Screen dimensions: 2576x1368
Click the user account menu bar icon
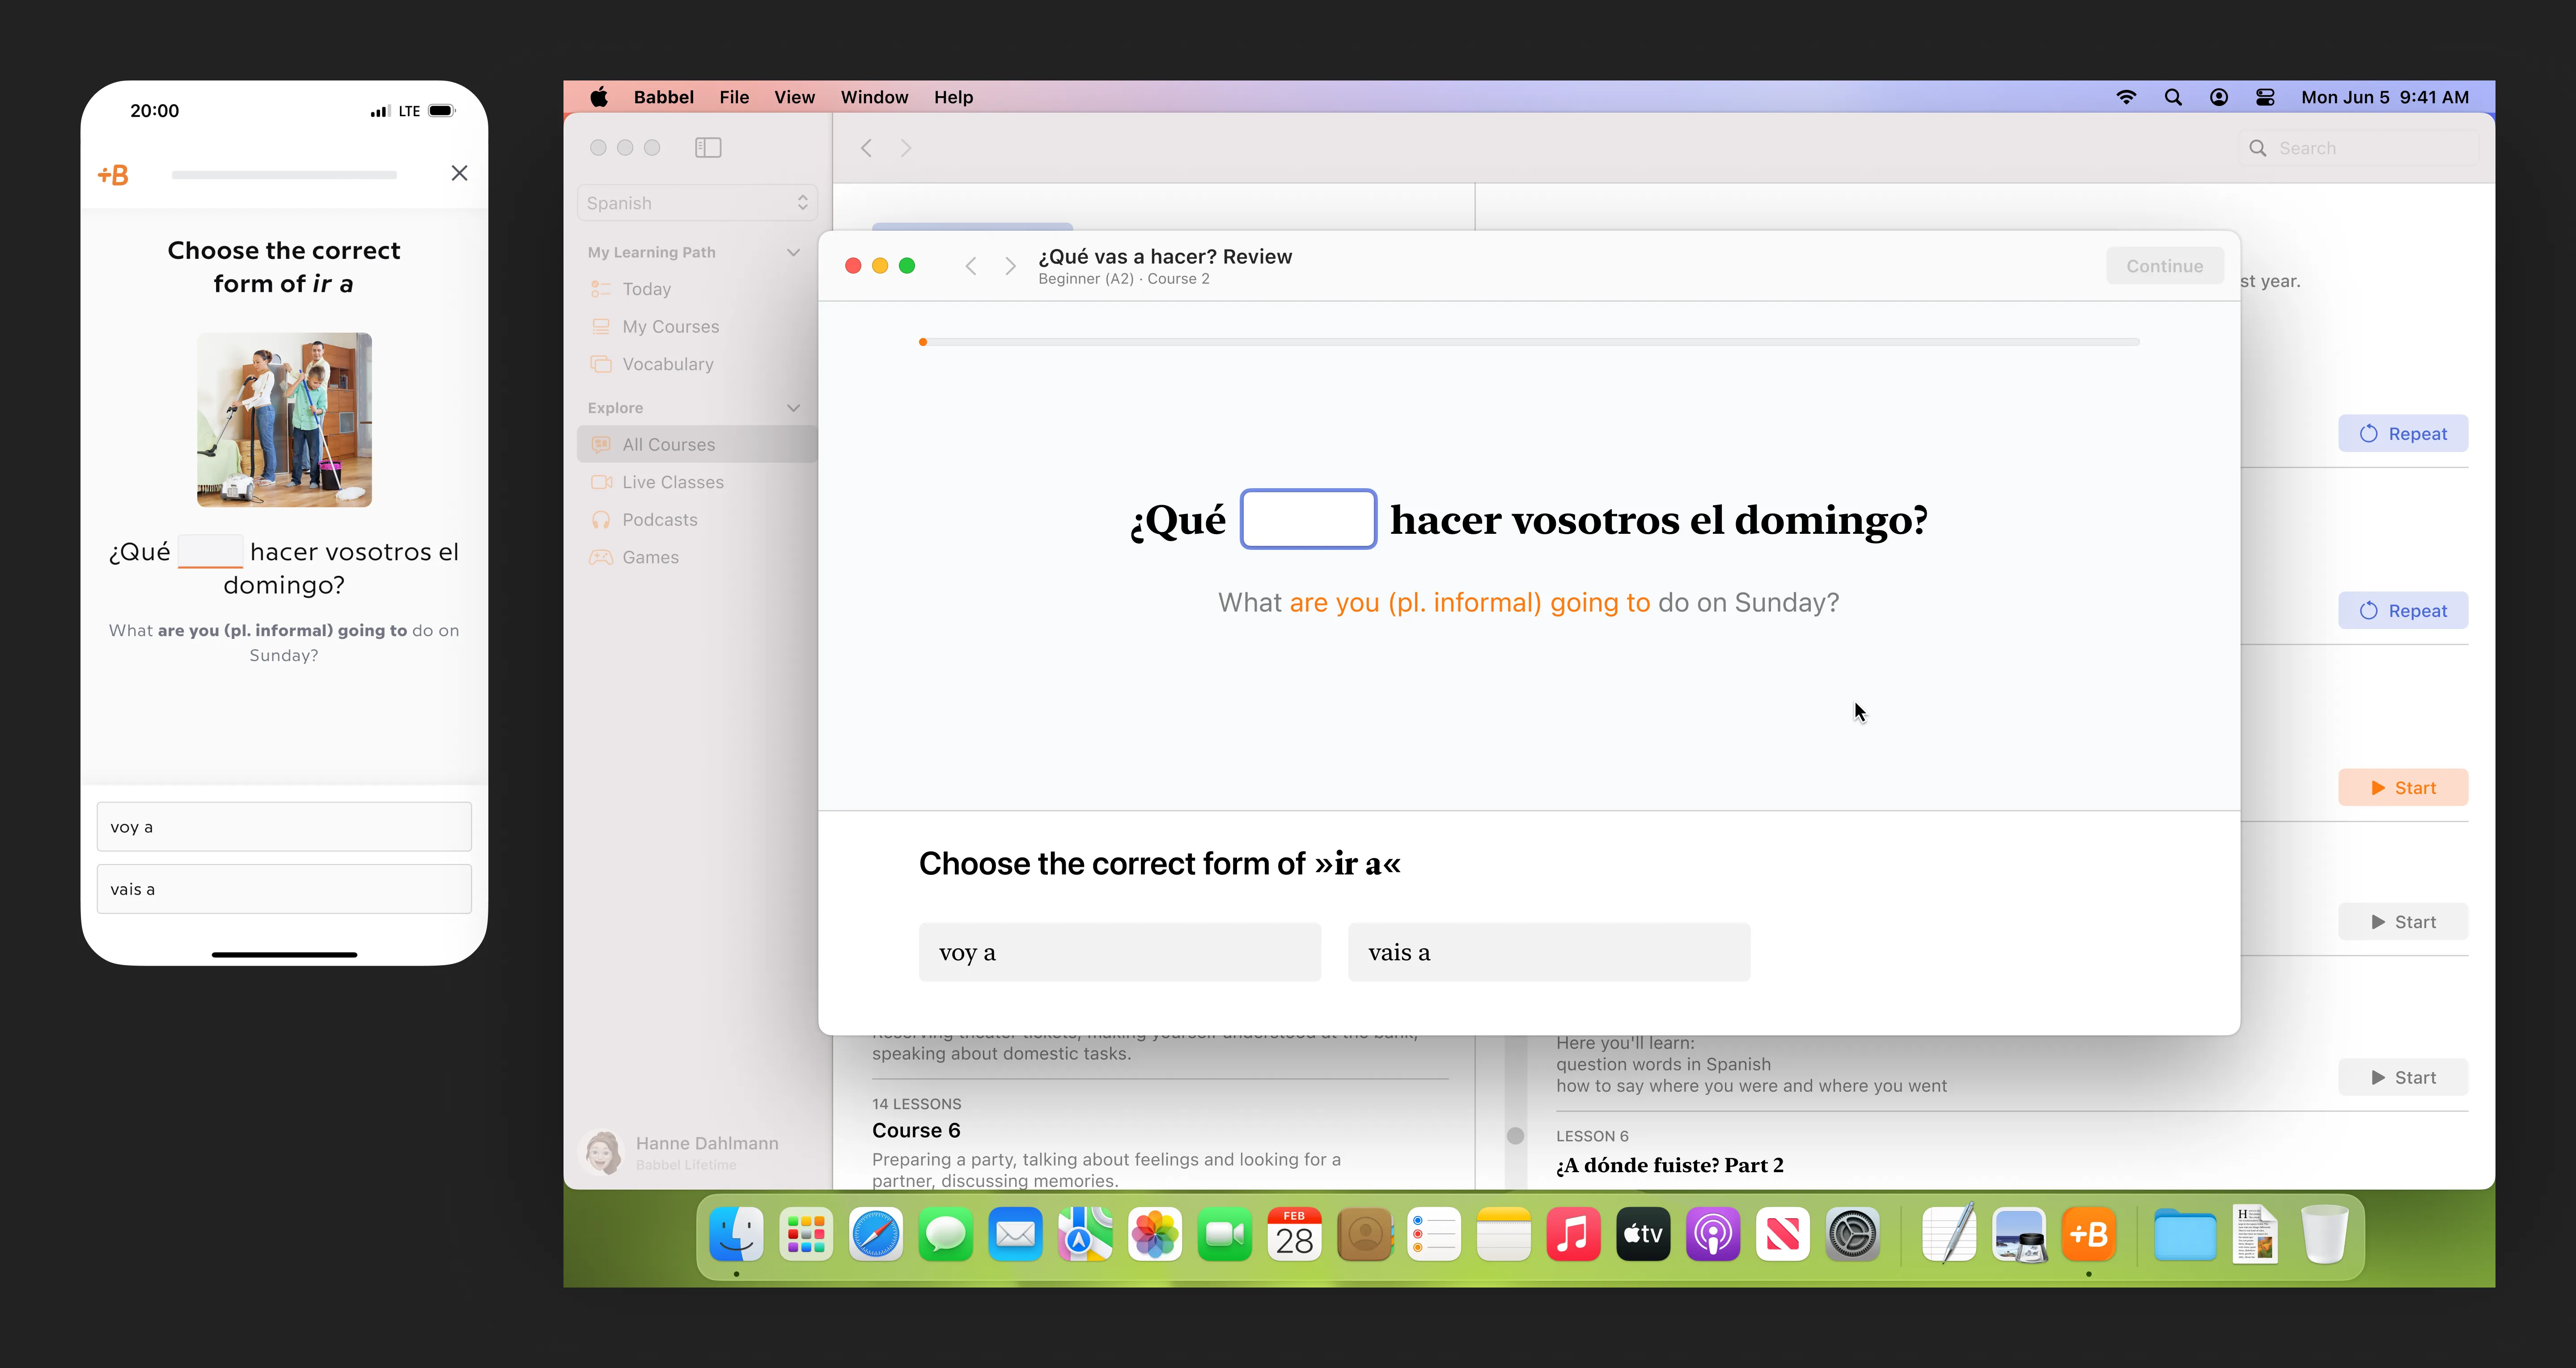[2218, 97]
